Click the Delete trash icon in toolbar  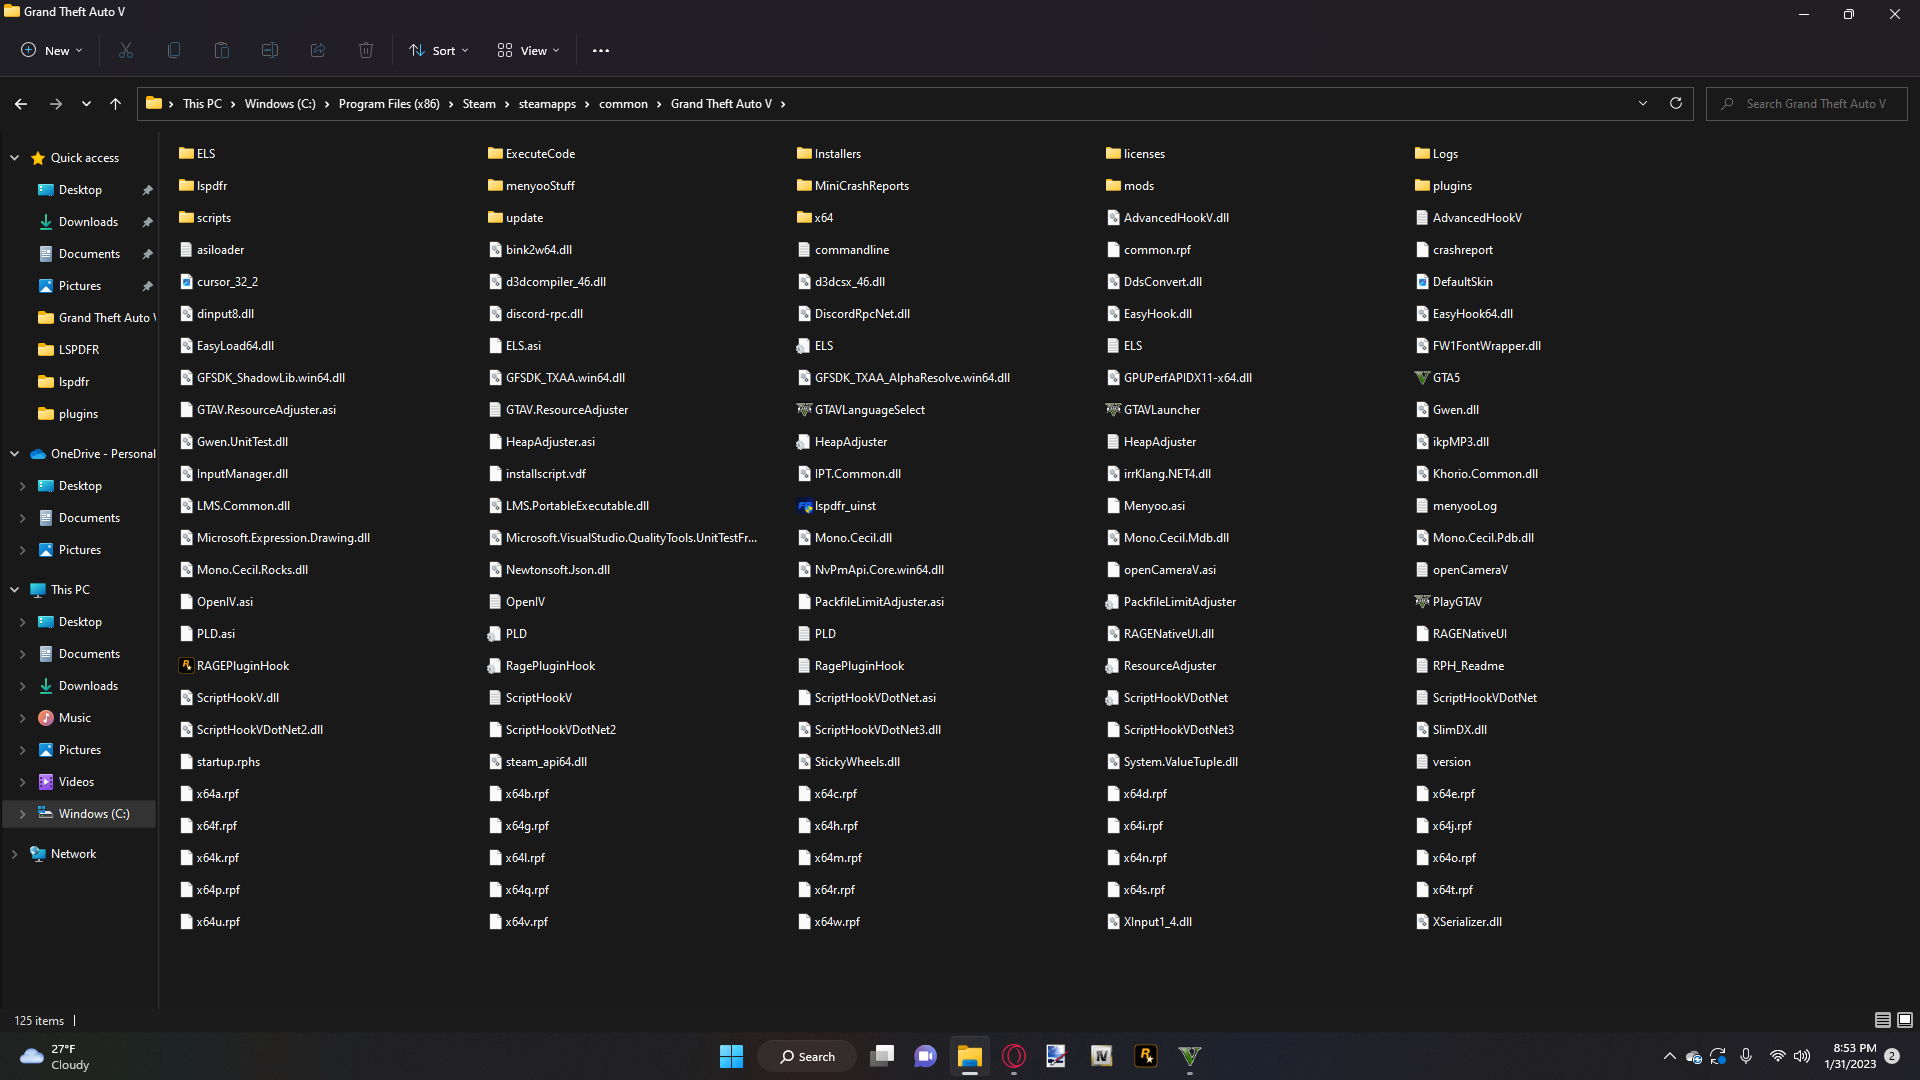366,50
